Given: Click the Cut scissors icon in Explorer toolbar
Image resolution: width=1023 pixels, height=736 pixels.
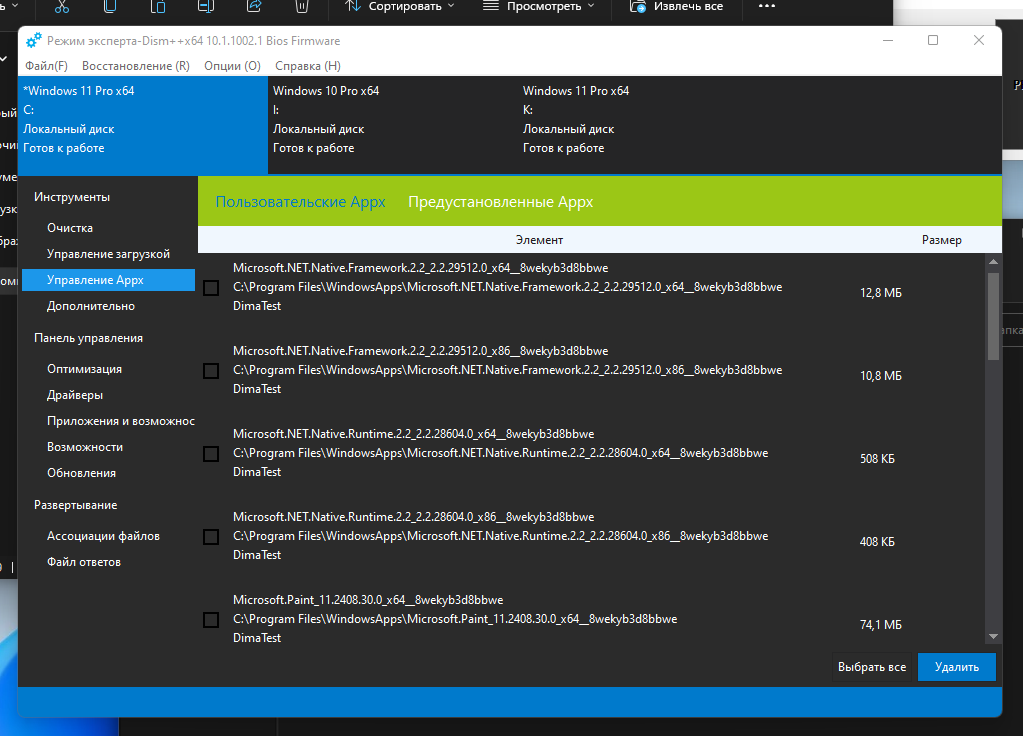Looking at the screenshot, I should (x=62, y=7).
